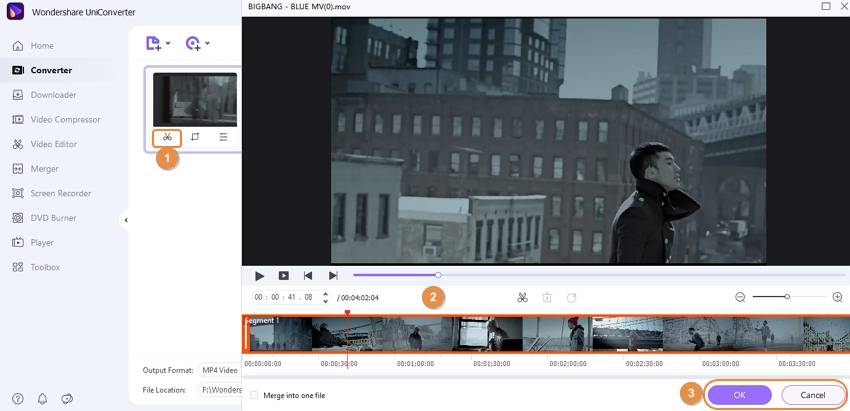Image resolution: width=850 pixels, height=411 pixels.
Task: Open the help question mark icon
Action: coord(18,399)
